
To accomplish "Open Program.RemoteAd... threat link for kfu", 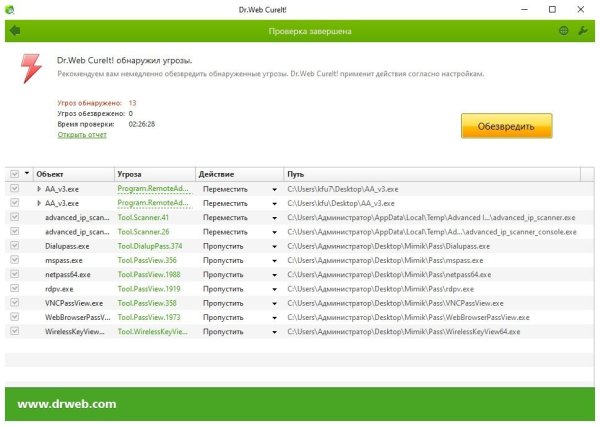I will point(153,203).
